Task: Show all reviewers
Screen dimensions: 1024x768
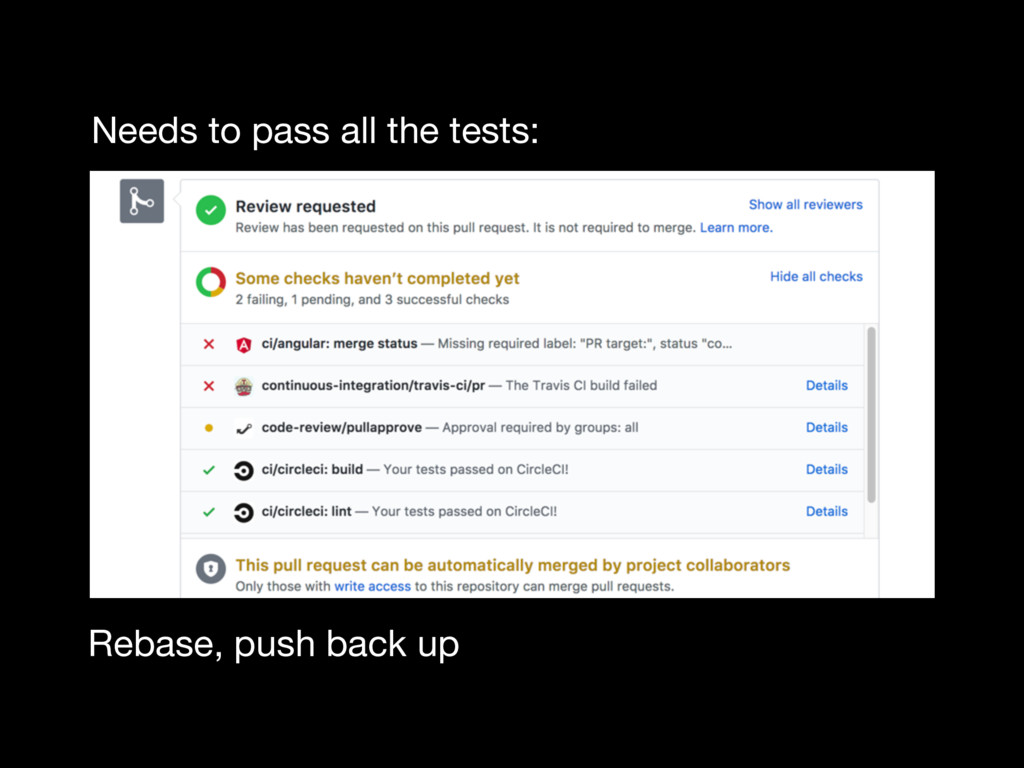Action: (x=805, y=204)
